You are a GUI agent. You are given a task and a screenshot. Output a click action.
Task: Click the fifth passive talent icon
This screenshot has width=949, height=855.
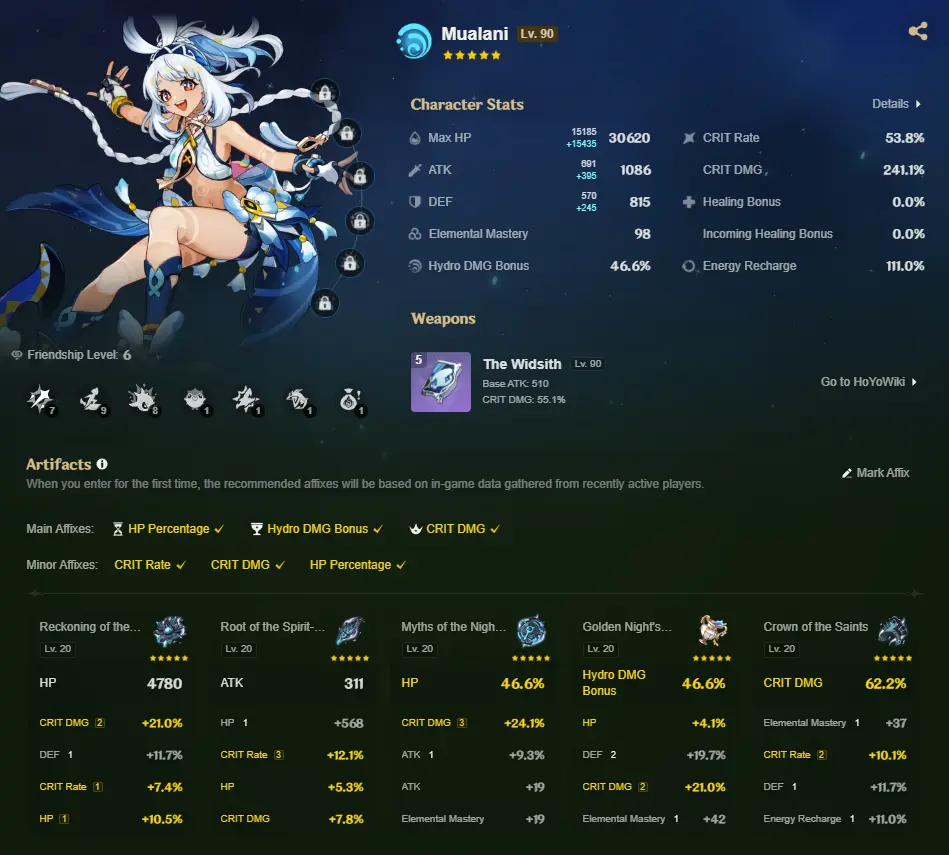[x=246, y=399]
